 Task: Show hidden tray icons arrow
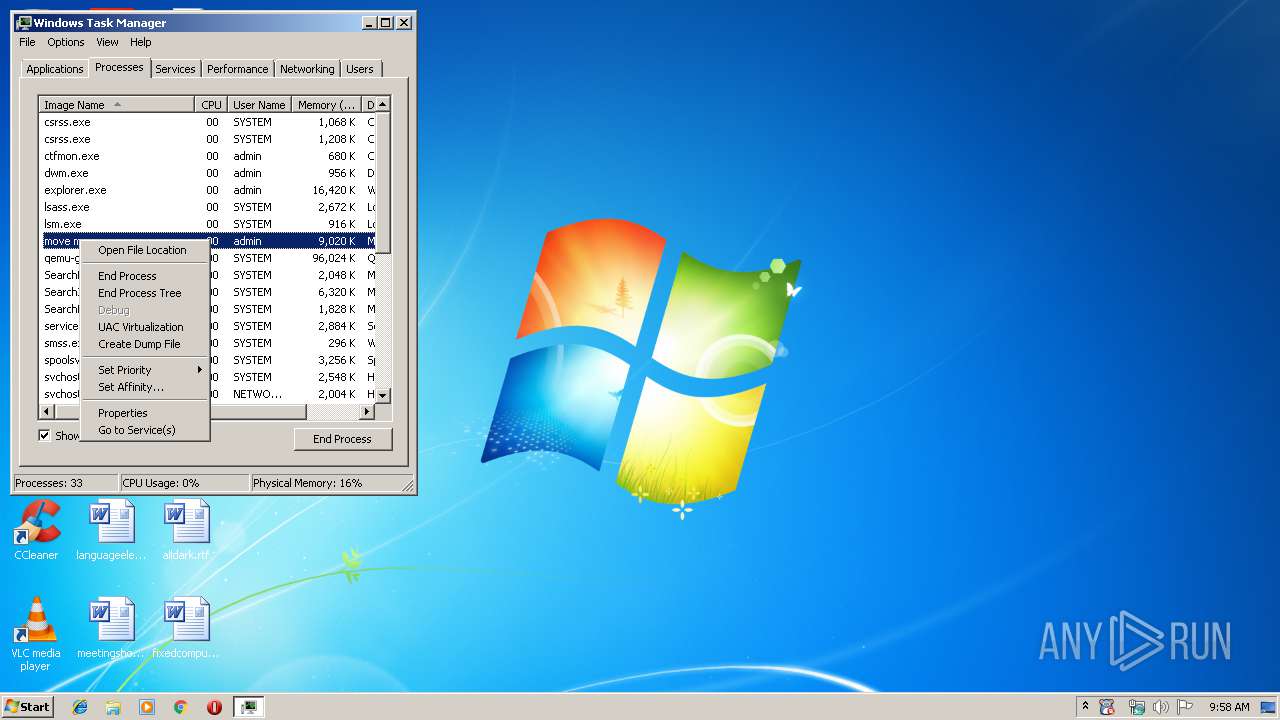1086,707
